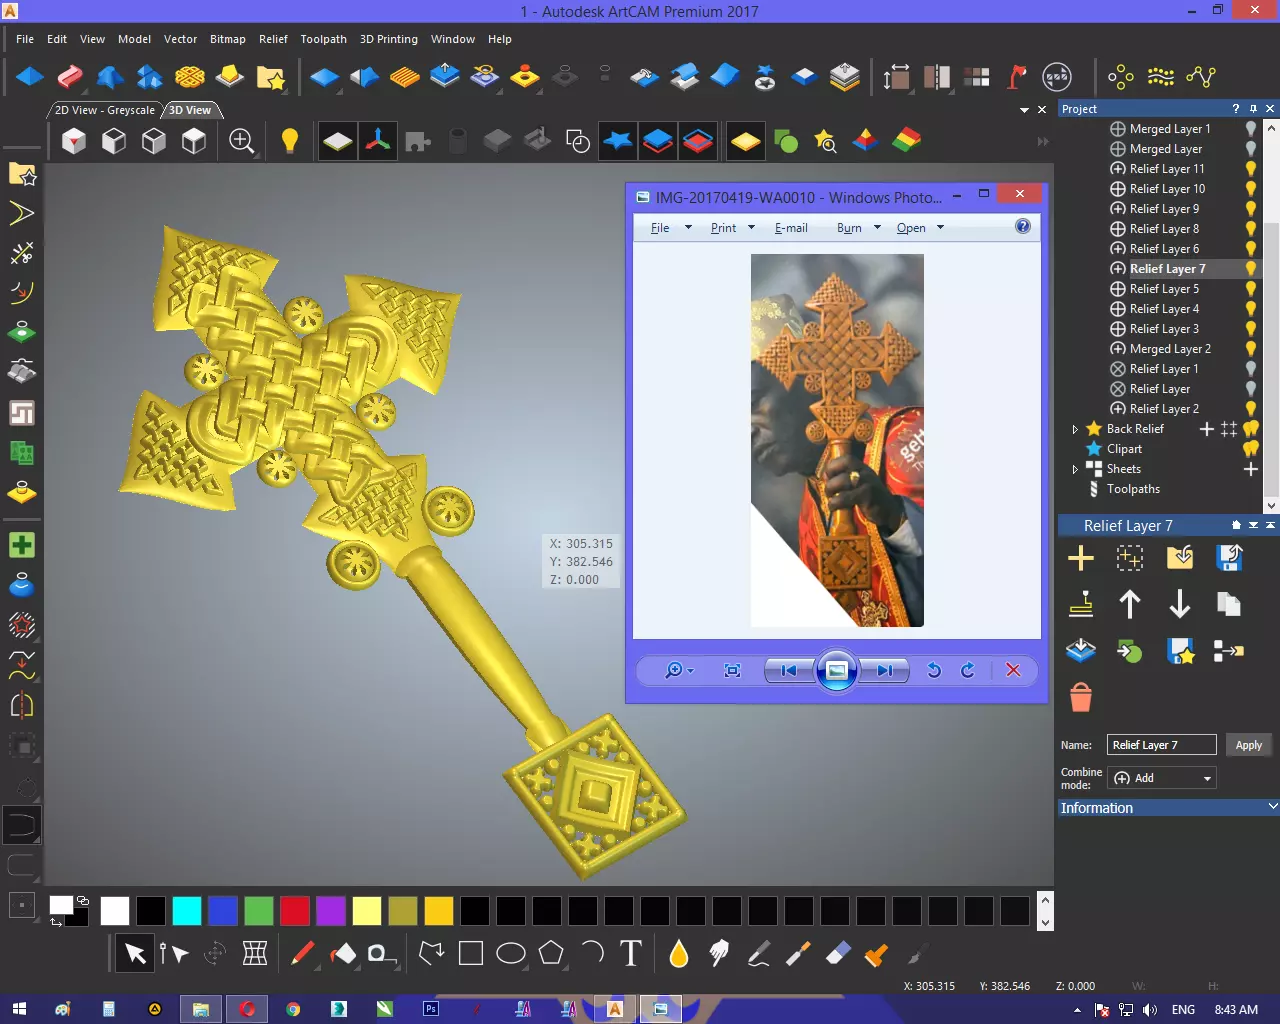This screenshot has width=1280, height=1024.
Task: Choose the arrow Select tool
Action: (x=135, y=954)
